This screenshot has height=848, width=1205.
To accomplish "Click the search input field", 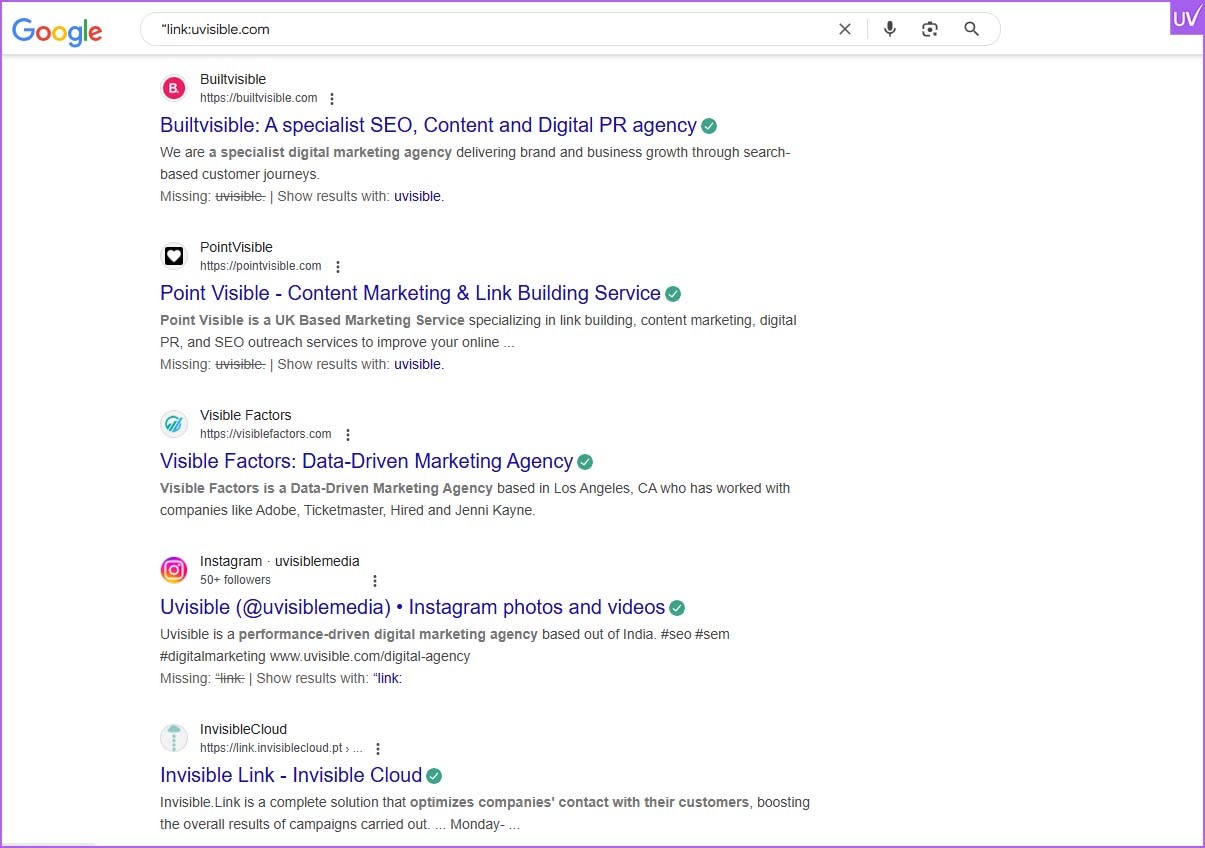I will [x=495, y=29].
